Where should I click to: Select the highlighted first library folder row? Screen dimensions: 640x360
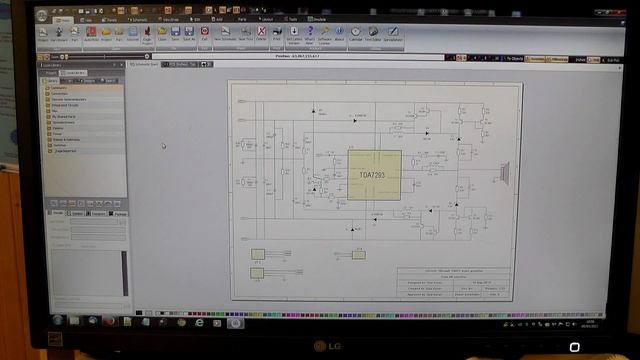[84, 88]
